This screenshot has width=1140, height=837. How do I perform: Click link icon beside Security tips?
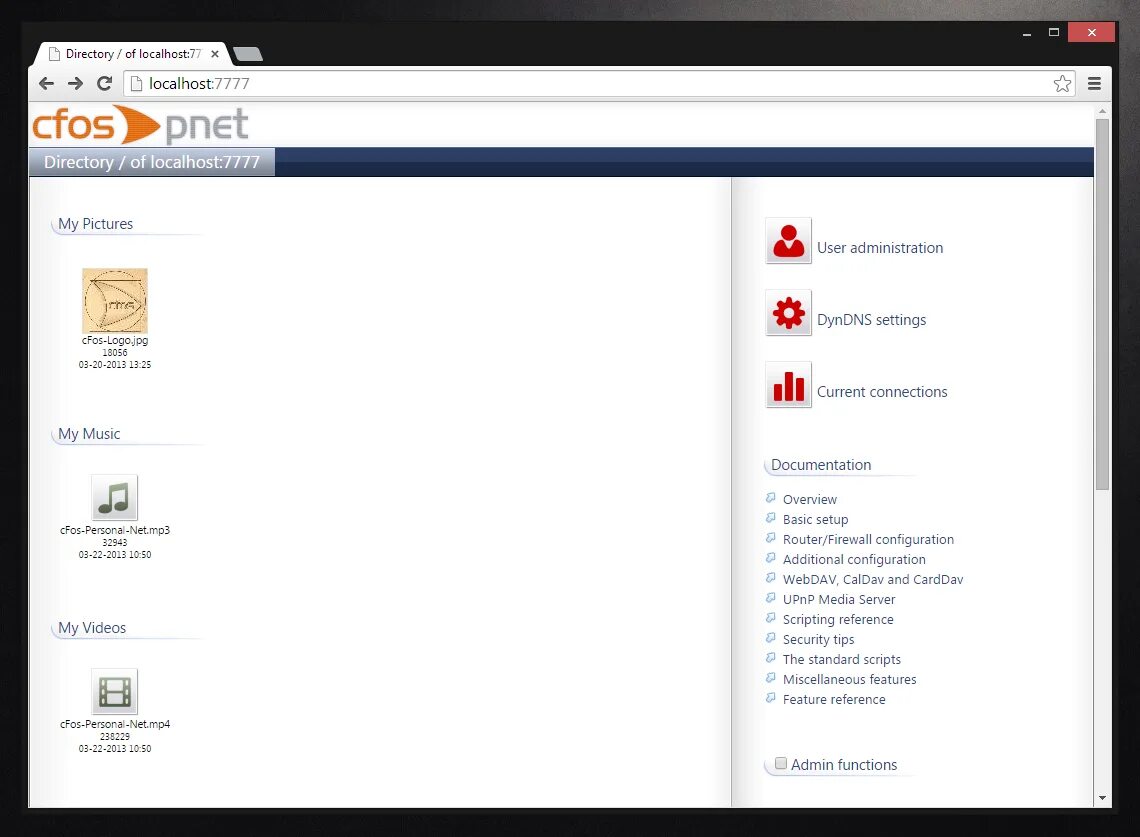771,638
